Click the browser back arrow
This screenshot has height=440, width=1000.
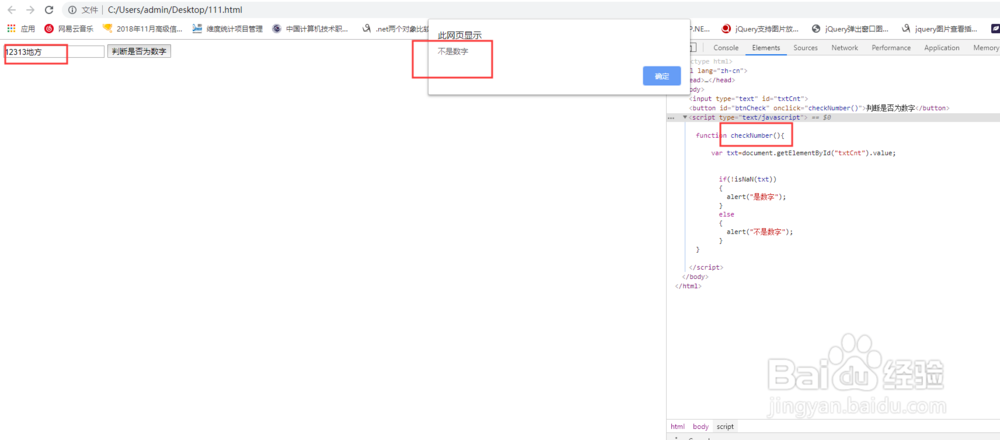pyautogui.click(x=11, y=10)
